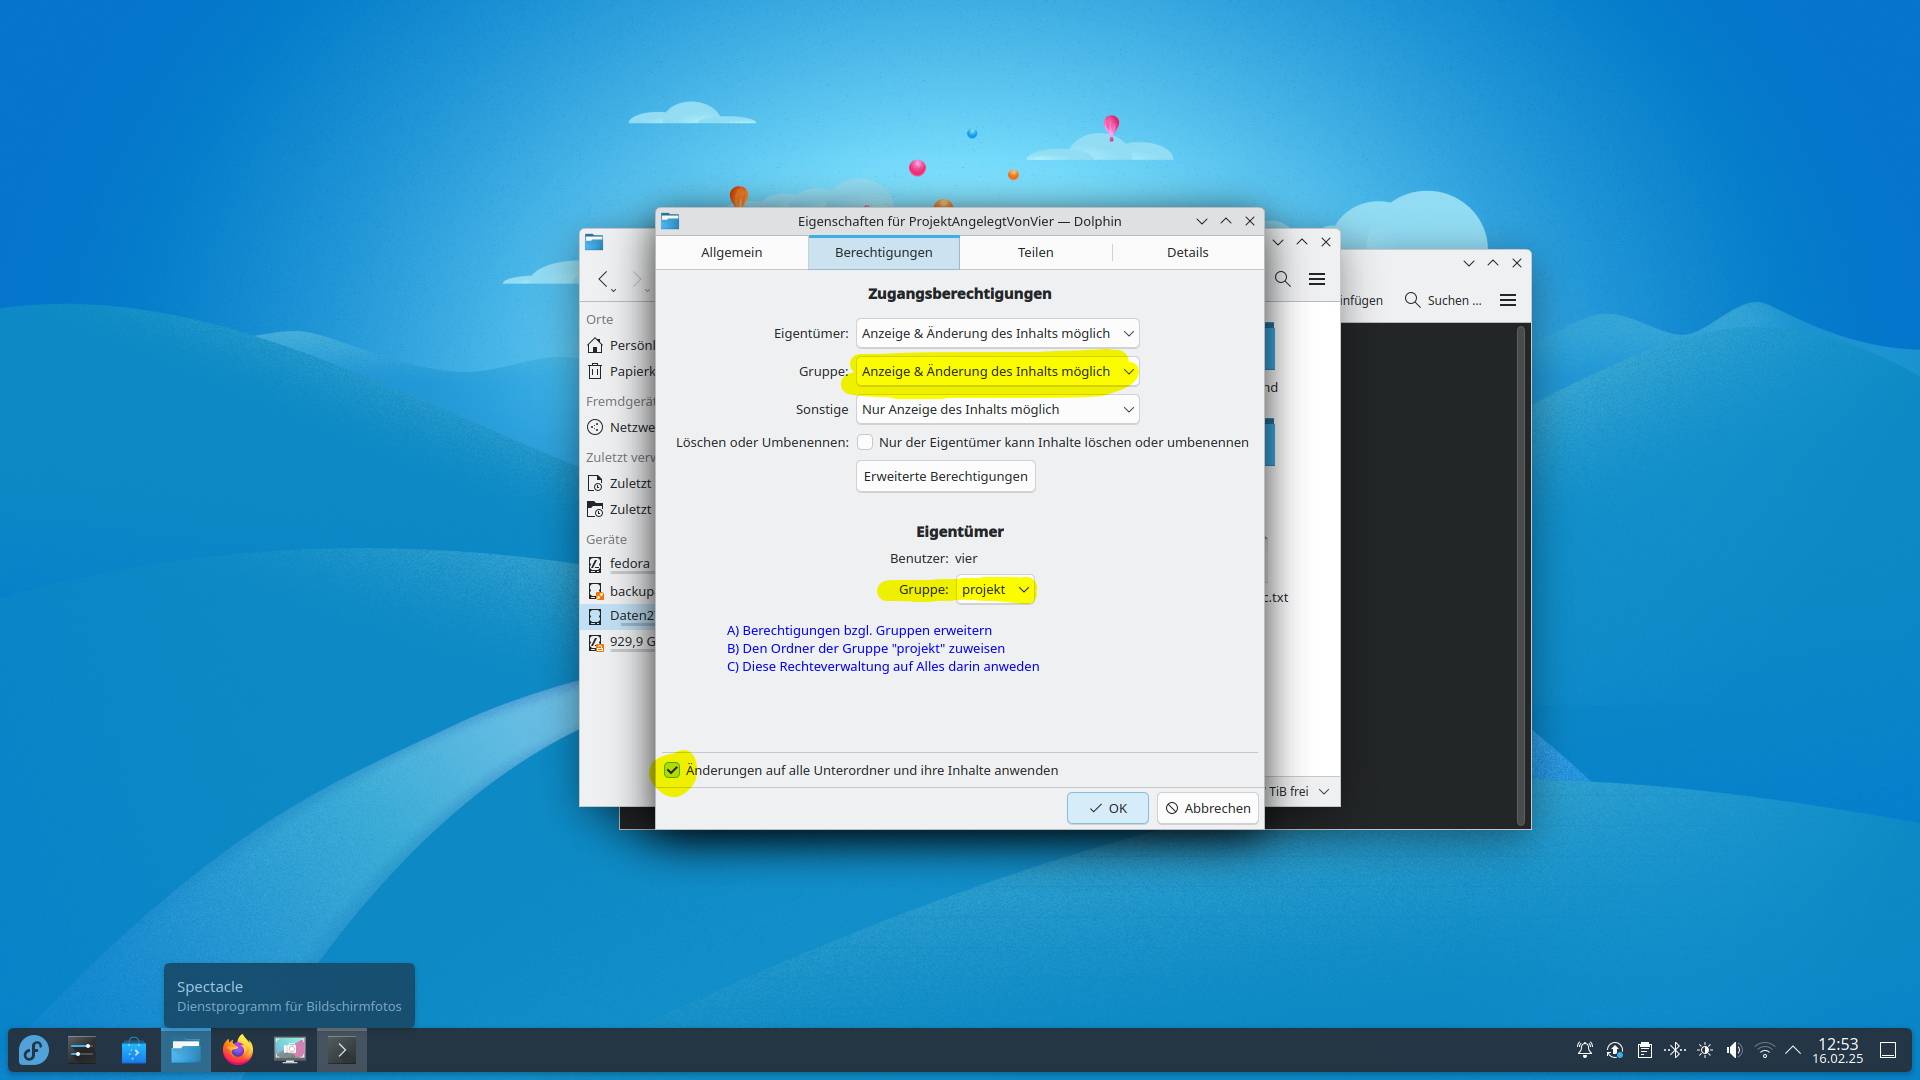Click the search magnifier icon in Dolphin
Screen dimensions: 1920x1080
point(1282,279)
